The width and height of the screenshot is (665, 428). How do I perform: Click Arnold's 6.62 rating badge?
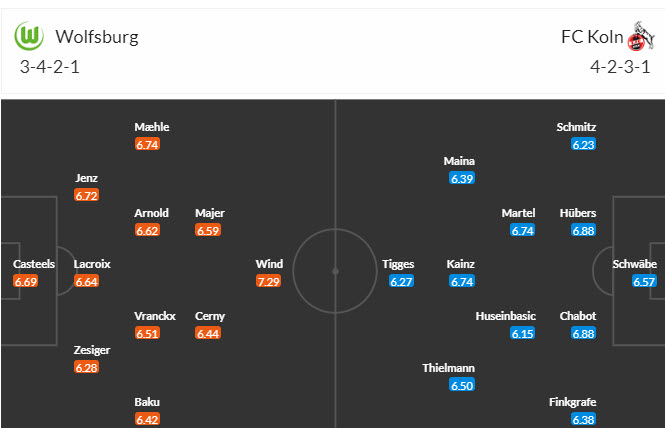pyautogui.click(x=147, y=230)
